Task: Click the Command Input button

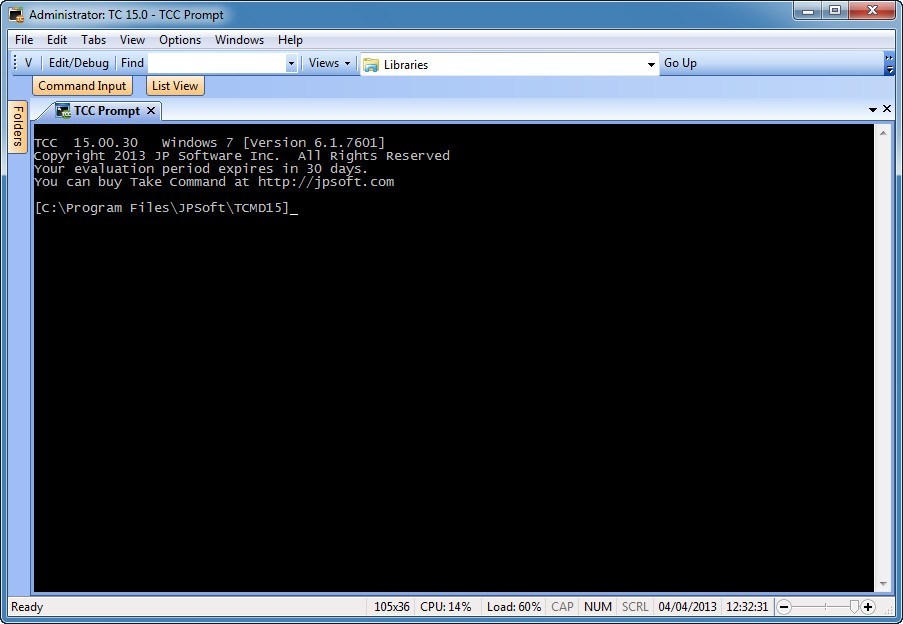Action: (x=82, y=86)
